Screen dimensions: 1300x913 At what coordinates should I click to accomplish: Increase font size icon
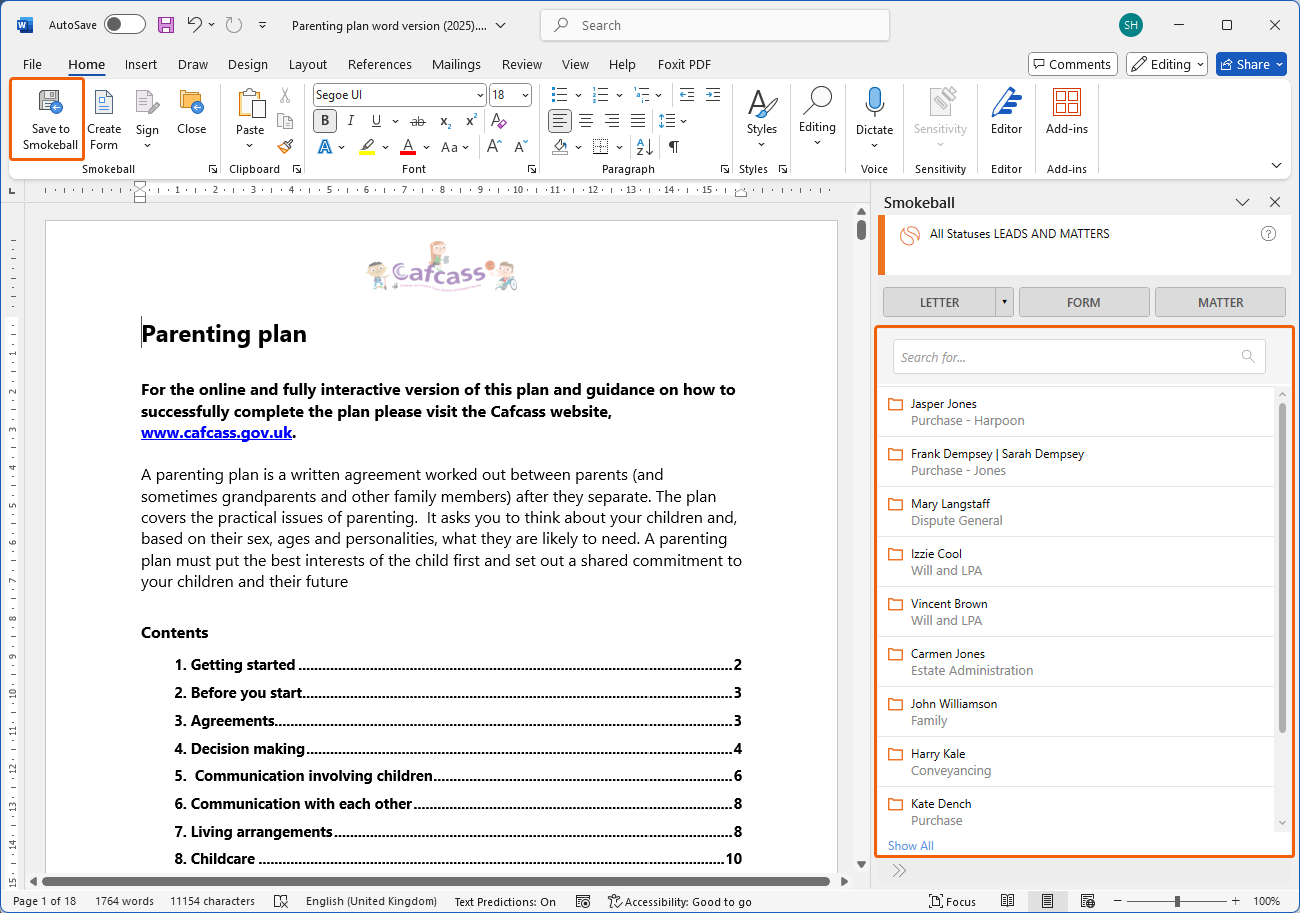point(494,147)
